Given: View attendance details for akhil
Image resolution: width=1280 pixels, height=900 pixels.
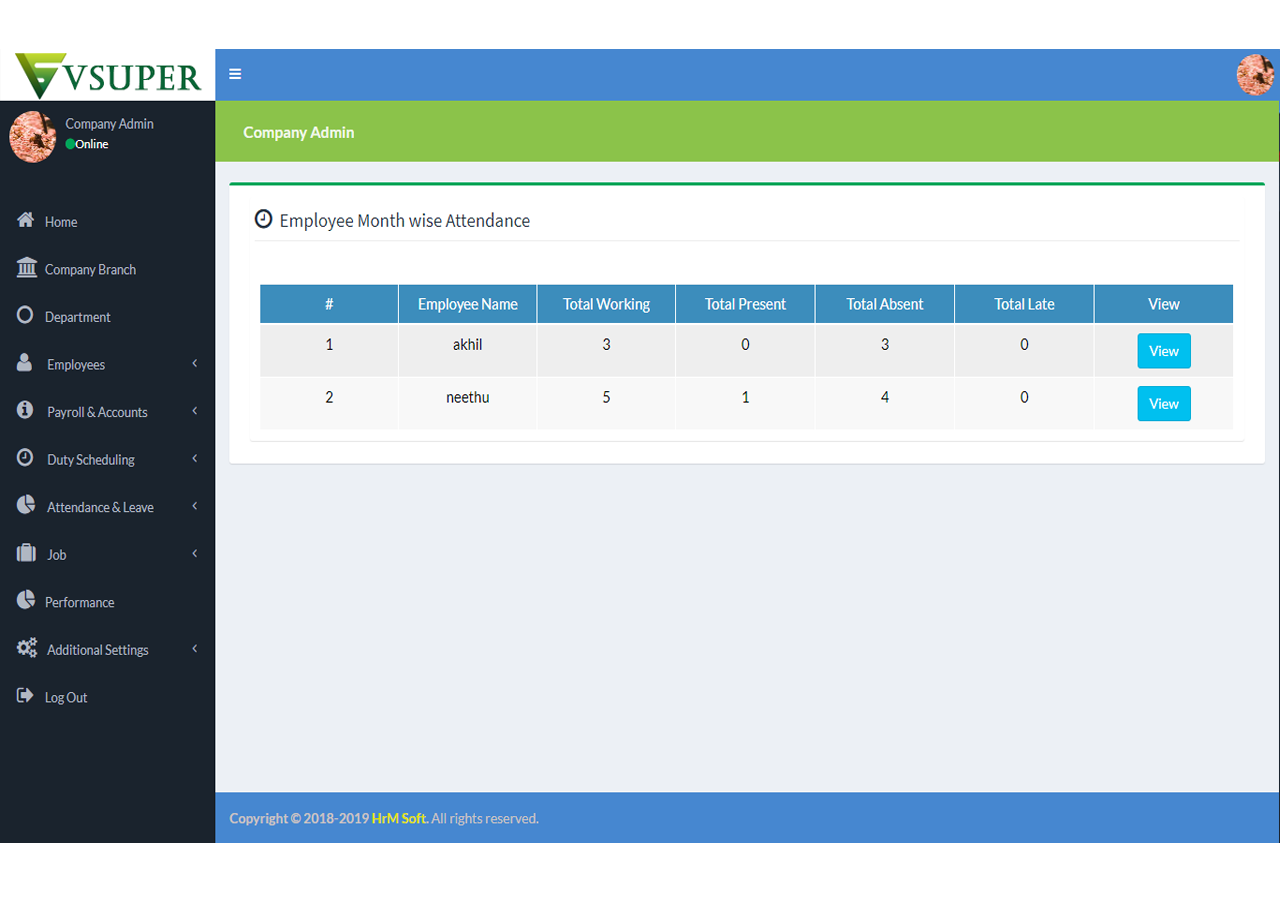Looking at the screenshot, I should tap(1163, 351).
